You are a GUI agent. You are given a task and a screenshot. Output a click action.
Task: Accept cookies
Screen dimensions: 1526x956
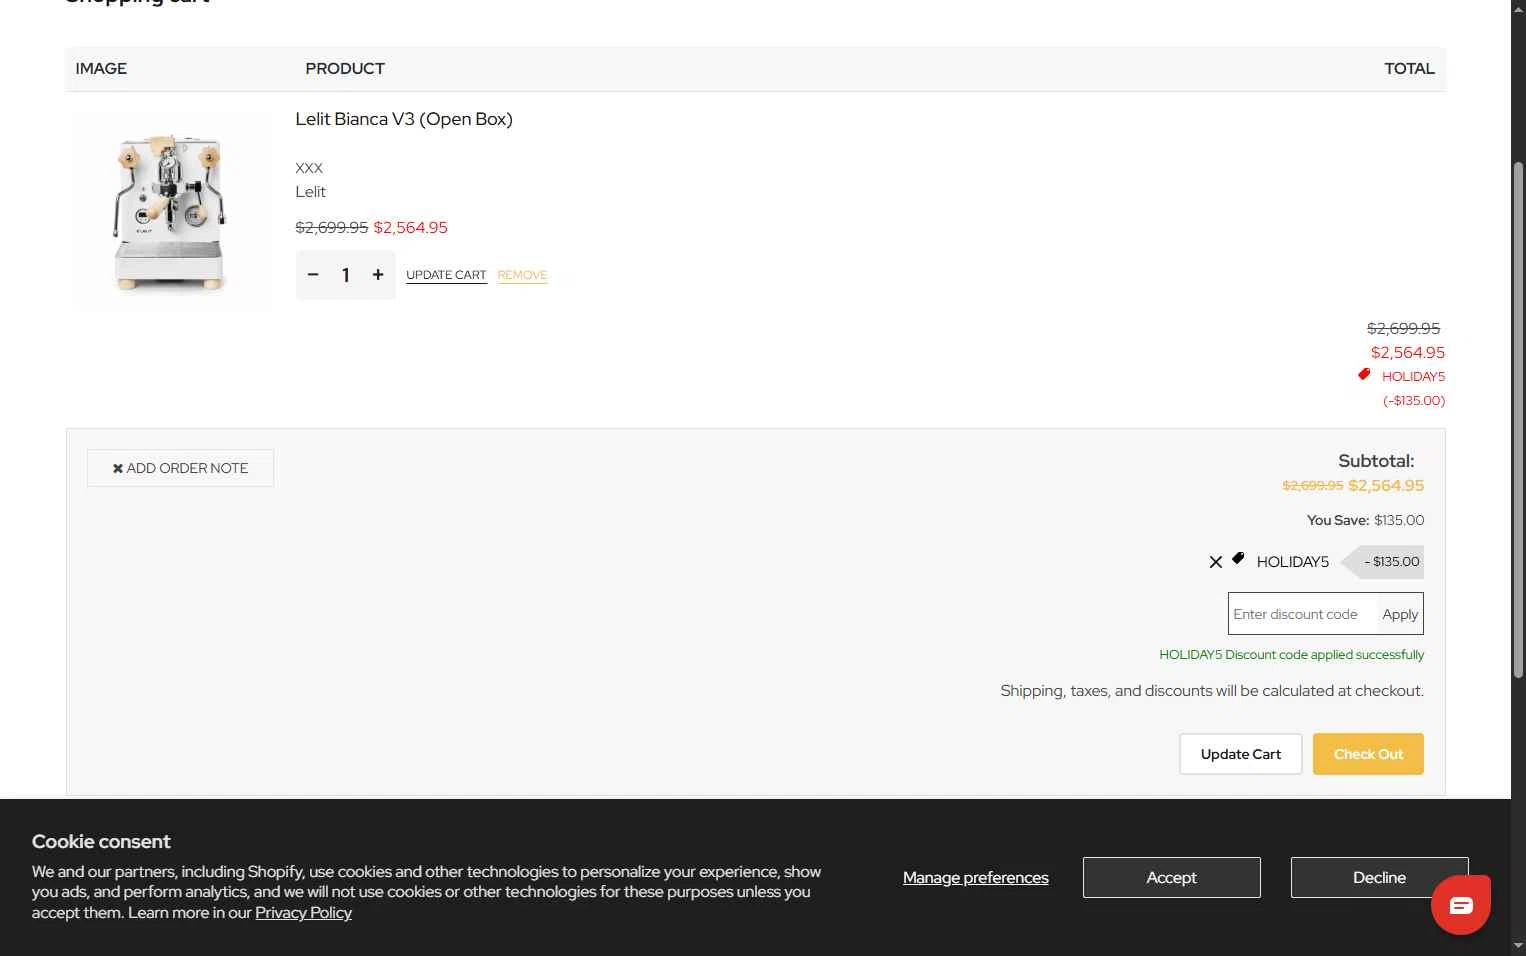(x=1171, y=877)
